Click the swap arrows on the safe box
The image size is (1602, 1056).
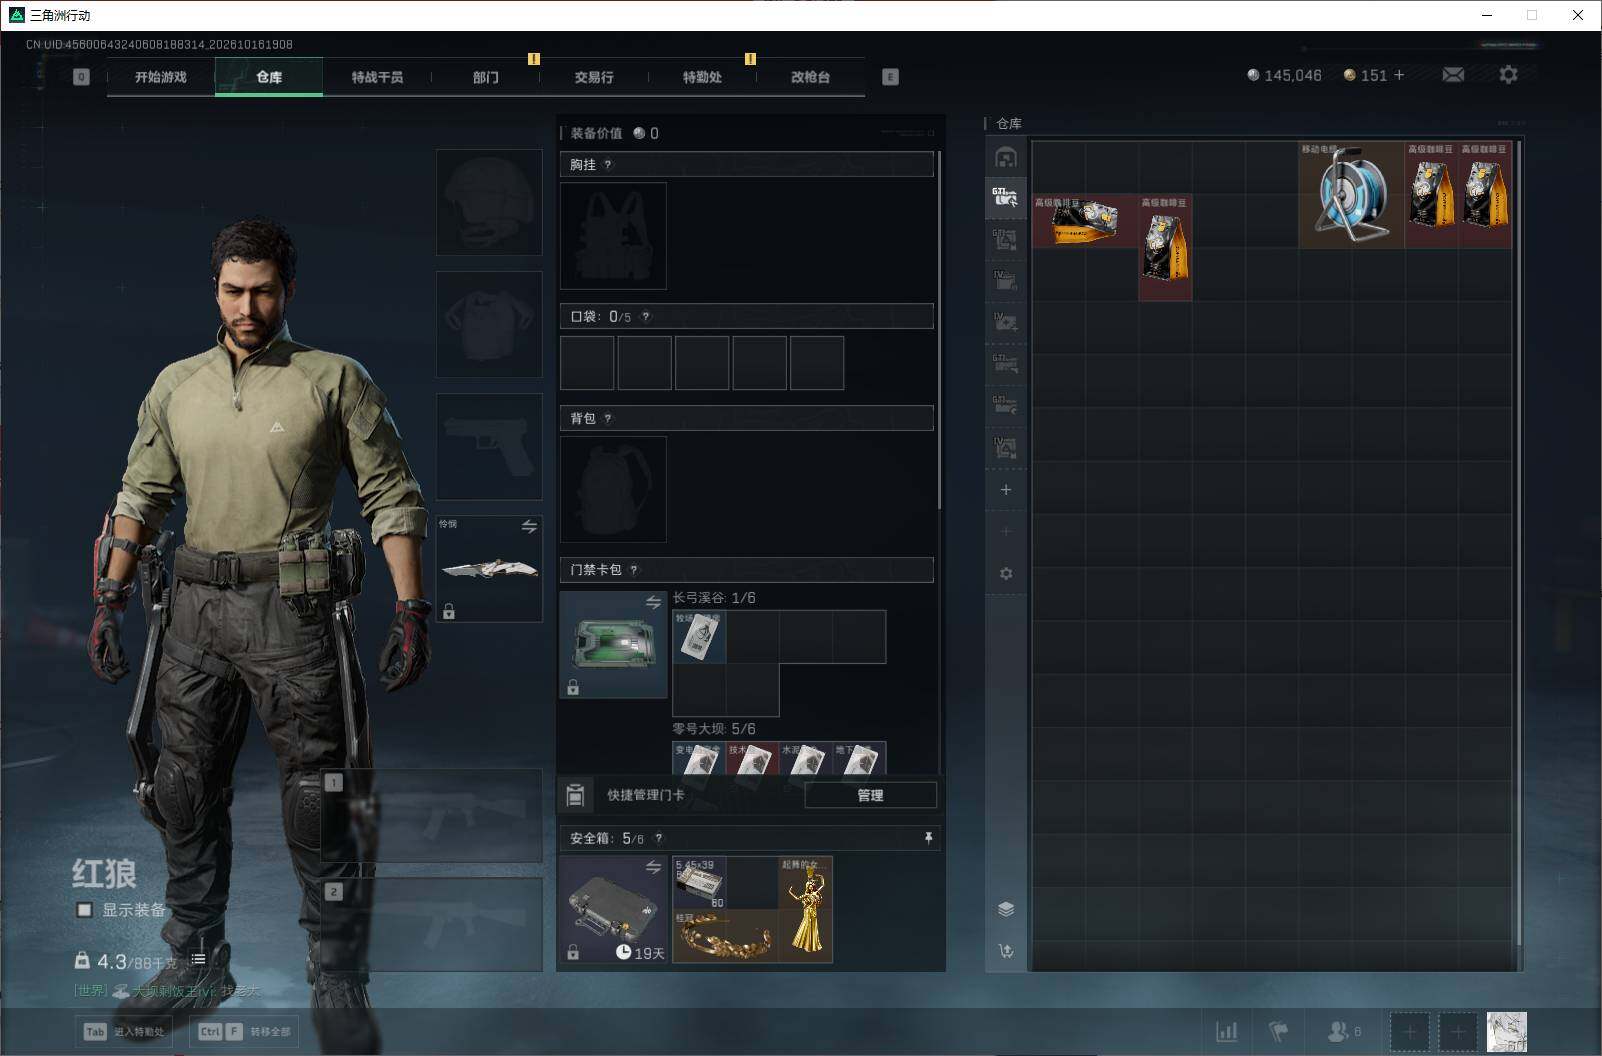[653, 867]
